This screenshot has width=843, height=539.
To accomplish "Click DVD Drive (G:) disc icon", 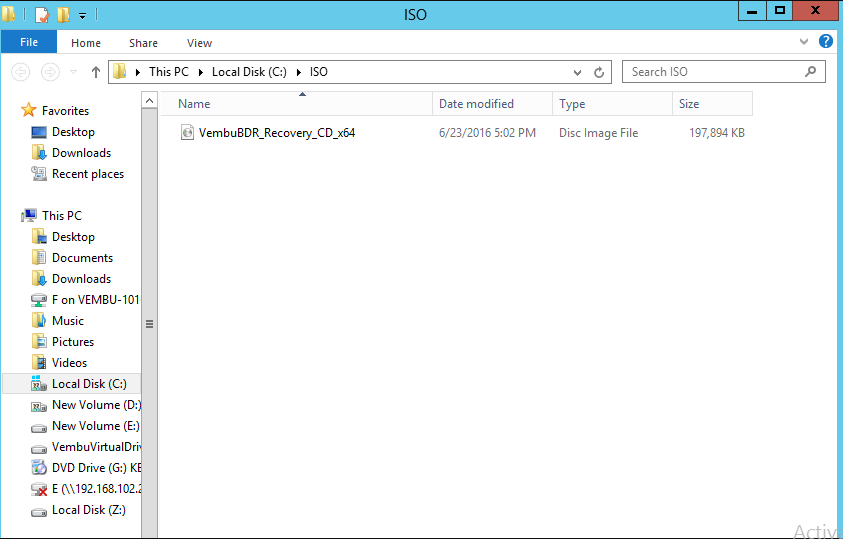I will click(39, 467).
